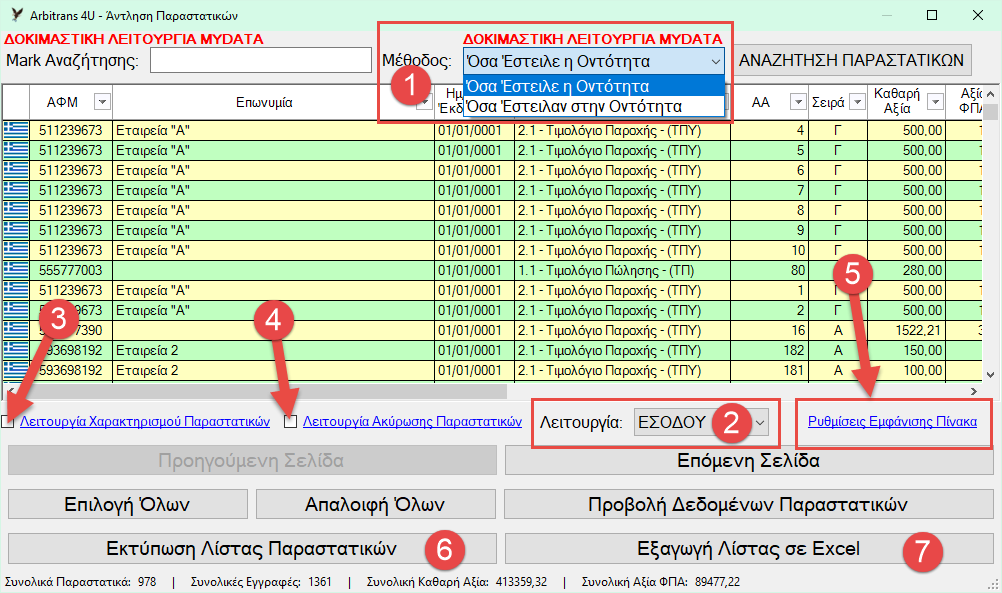
Task: Pick the flag icon in the AA 9 row
Action: [16, 230]
